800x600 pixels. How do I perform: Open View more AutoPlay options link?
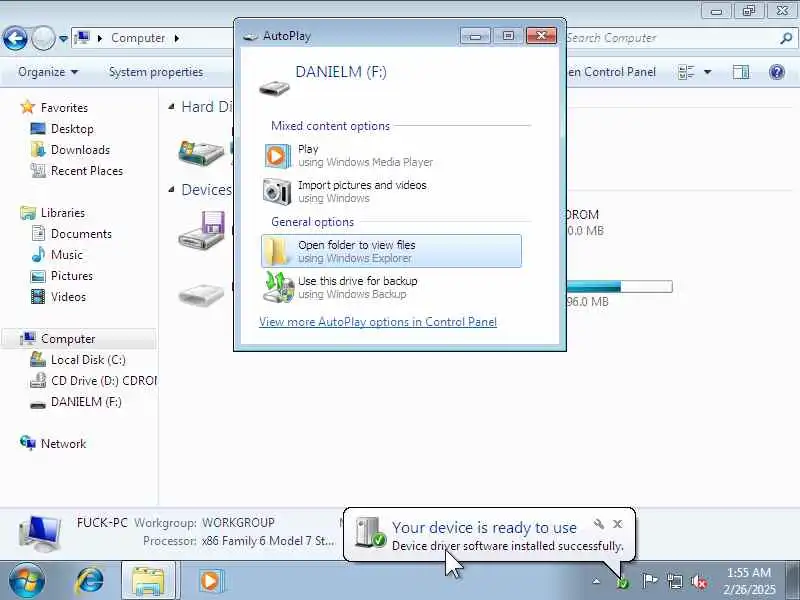378,322
